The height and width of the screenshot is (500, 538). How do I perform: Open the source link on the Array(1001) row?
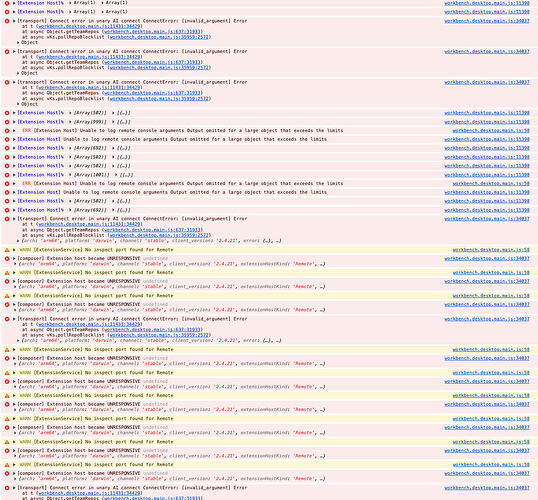(x=487, y=175)
